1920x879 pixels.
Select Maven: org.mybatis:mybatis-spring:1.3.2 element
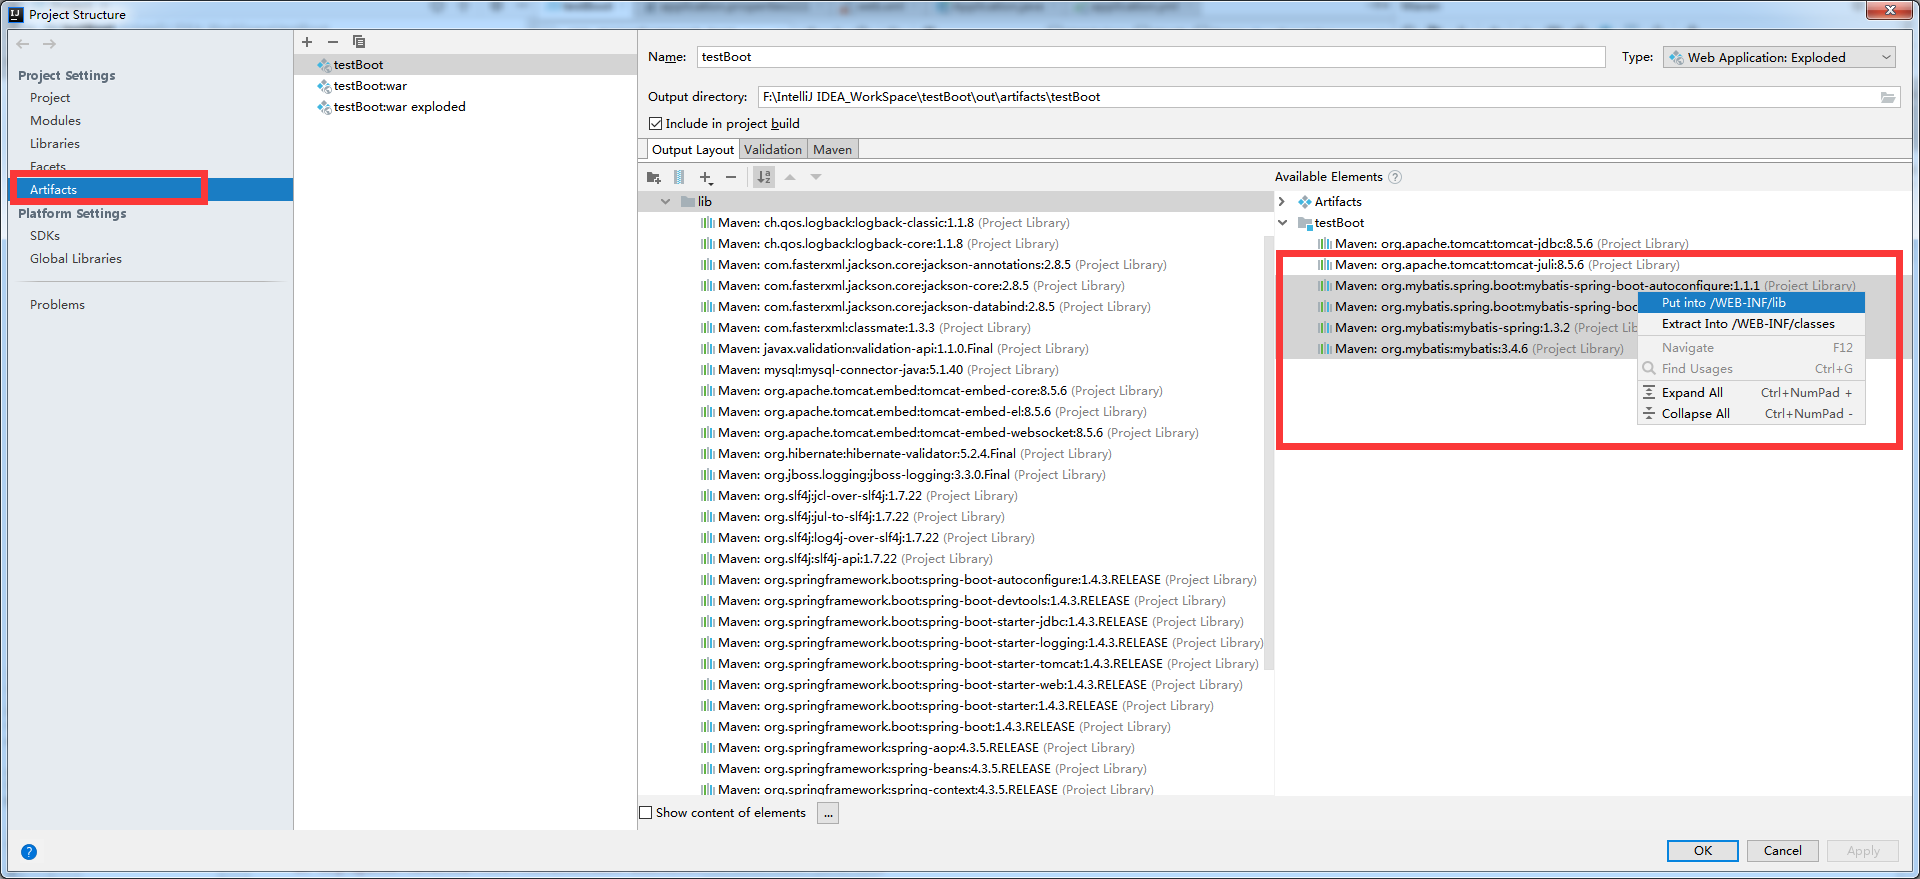tap(1475, 328)
